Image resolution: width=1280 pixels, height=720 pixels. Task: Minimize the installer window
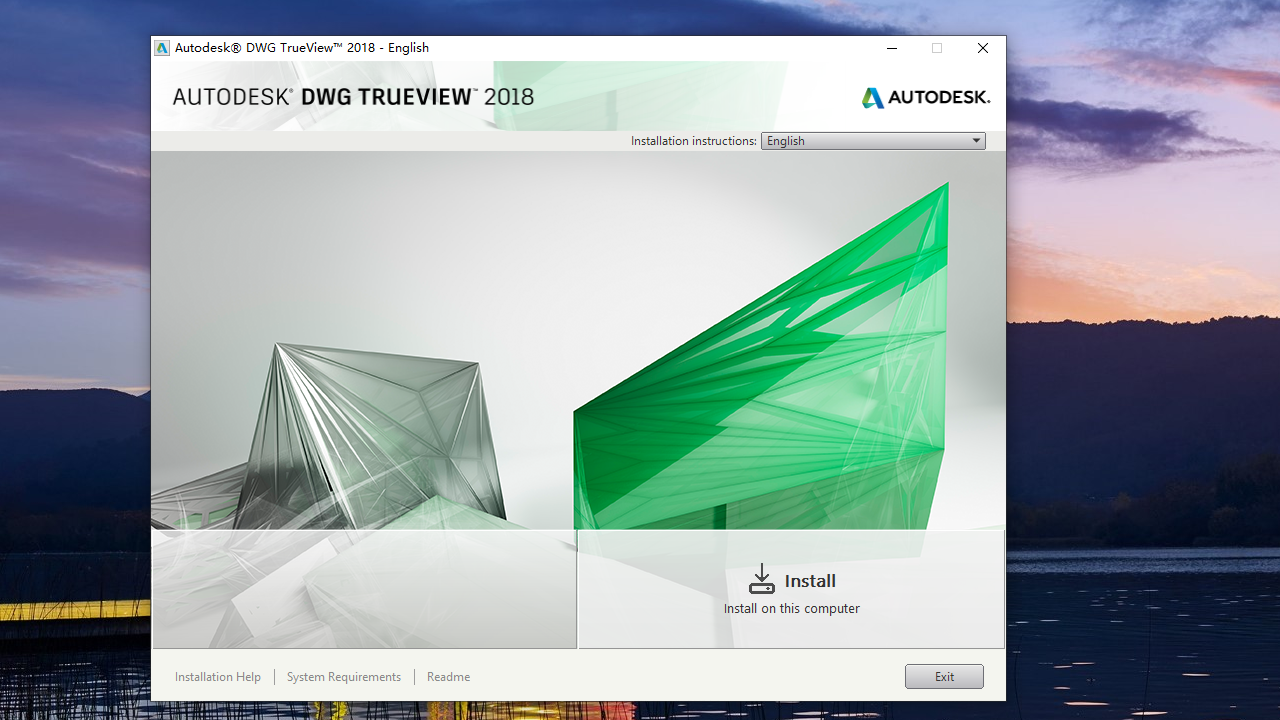pos(891,47)
